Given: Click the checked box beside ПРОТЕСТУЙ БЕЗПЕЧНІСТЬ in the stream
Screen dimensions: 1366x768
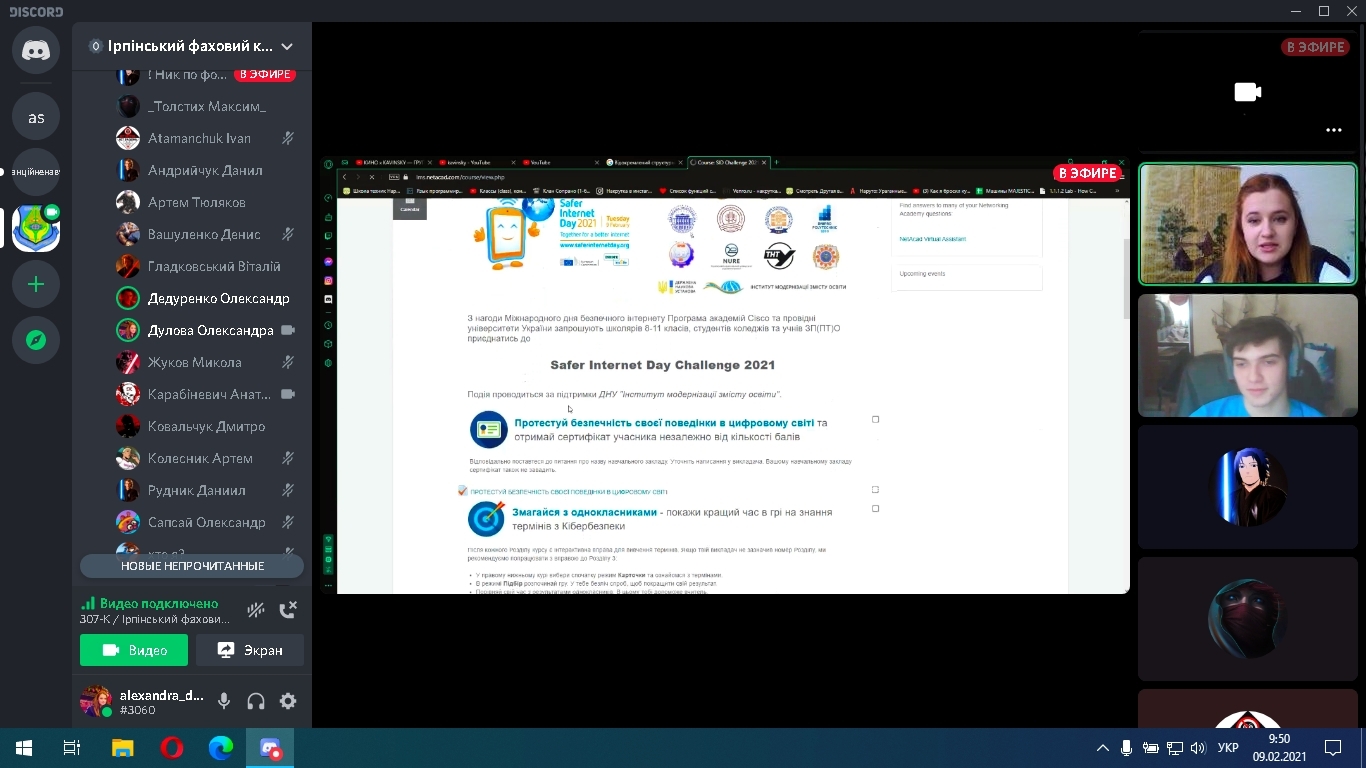Looking at the screenshot, I should click(463, 491).
